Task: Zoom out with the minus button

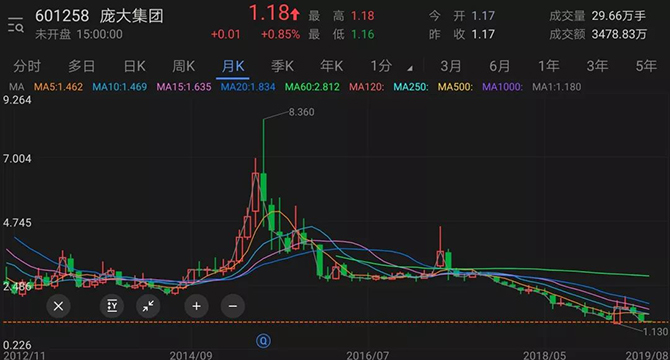Action: click(x=233, y=306)
